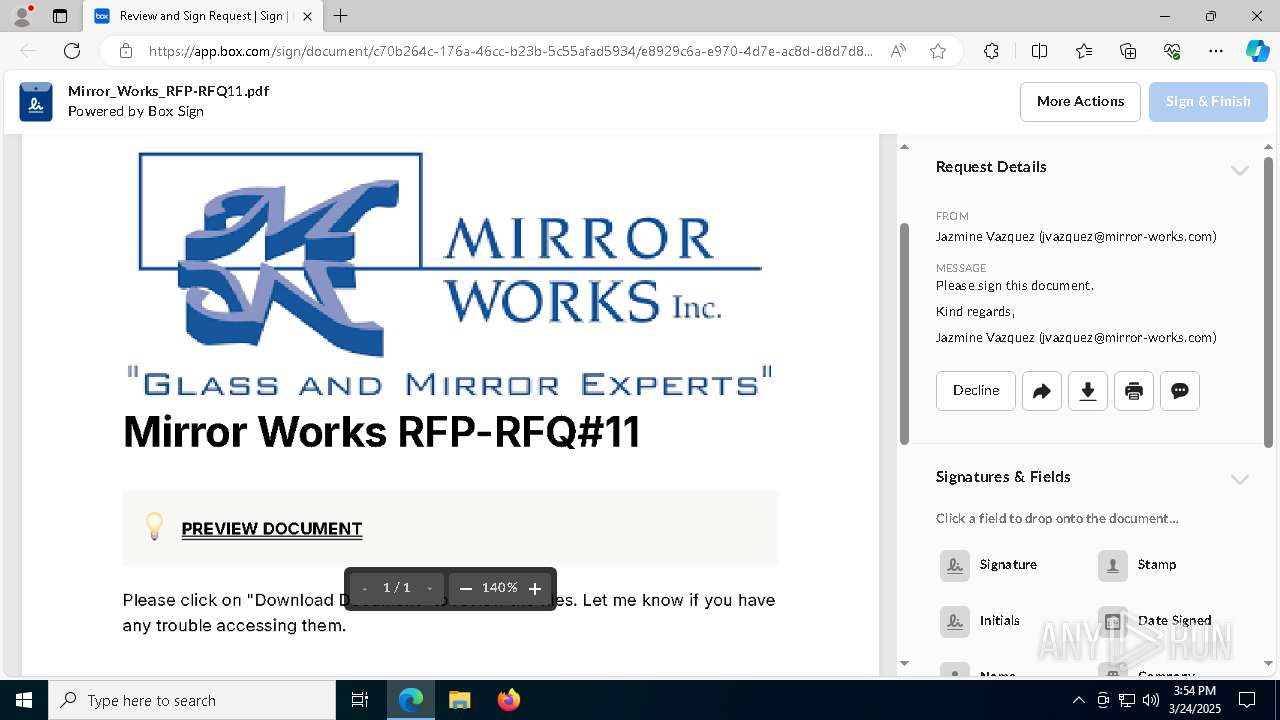Click the 140% zoom level value
Viewport: 1280px width, 720px height.
500,589
